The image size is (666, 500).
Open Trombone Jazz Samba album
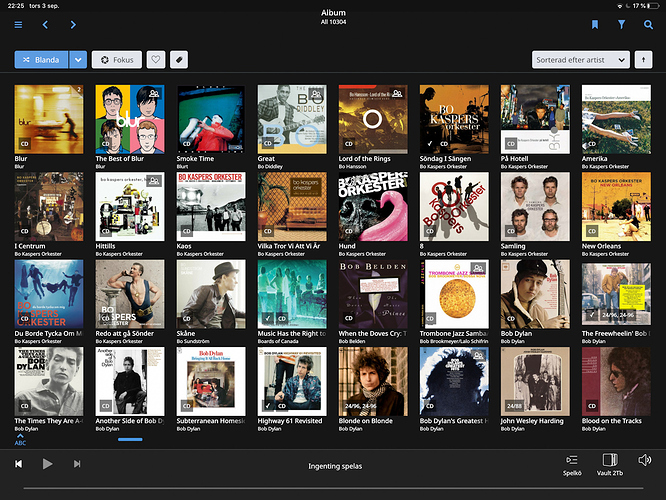[x=454, y=294]
